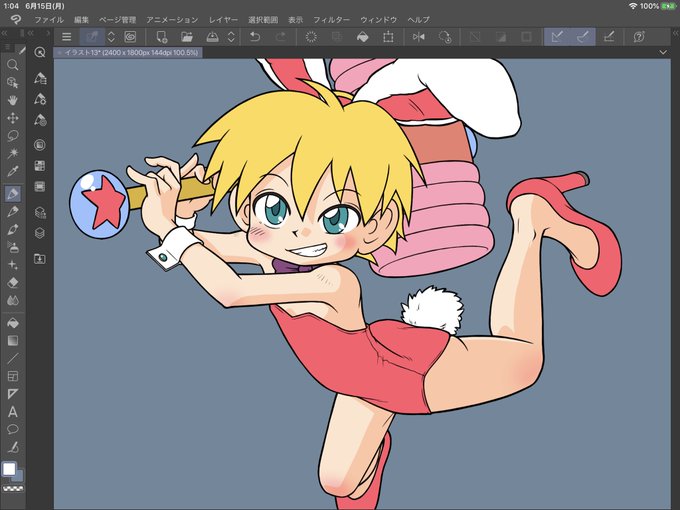Click the Save icon in command bar

click(212, 37)
